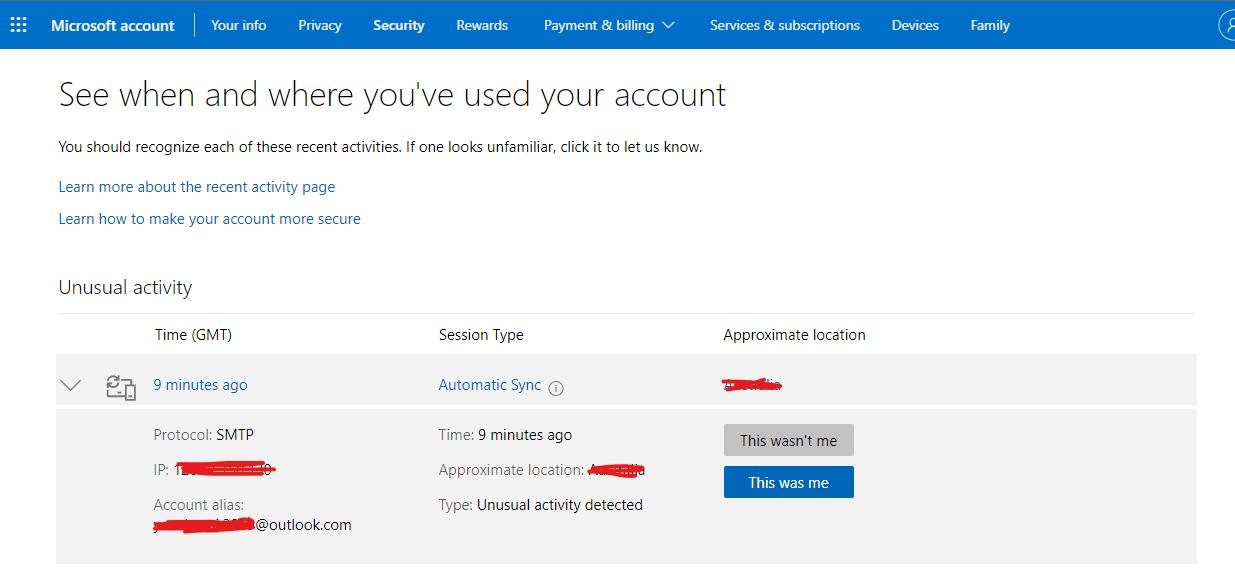Click the Session Type column header
This screenshot has height=570, width=1235.
(481, 335)
